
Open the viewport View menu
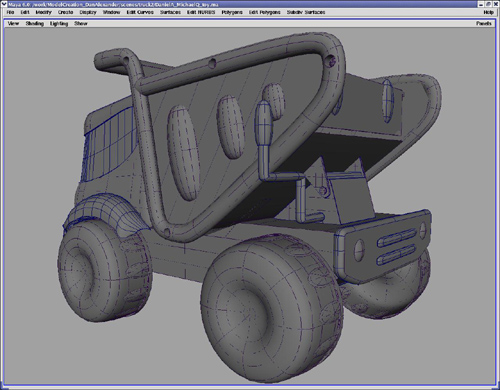(x=13, y=23)
